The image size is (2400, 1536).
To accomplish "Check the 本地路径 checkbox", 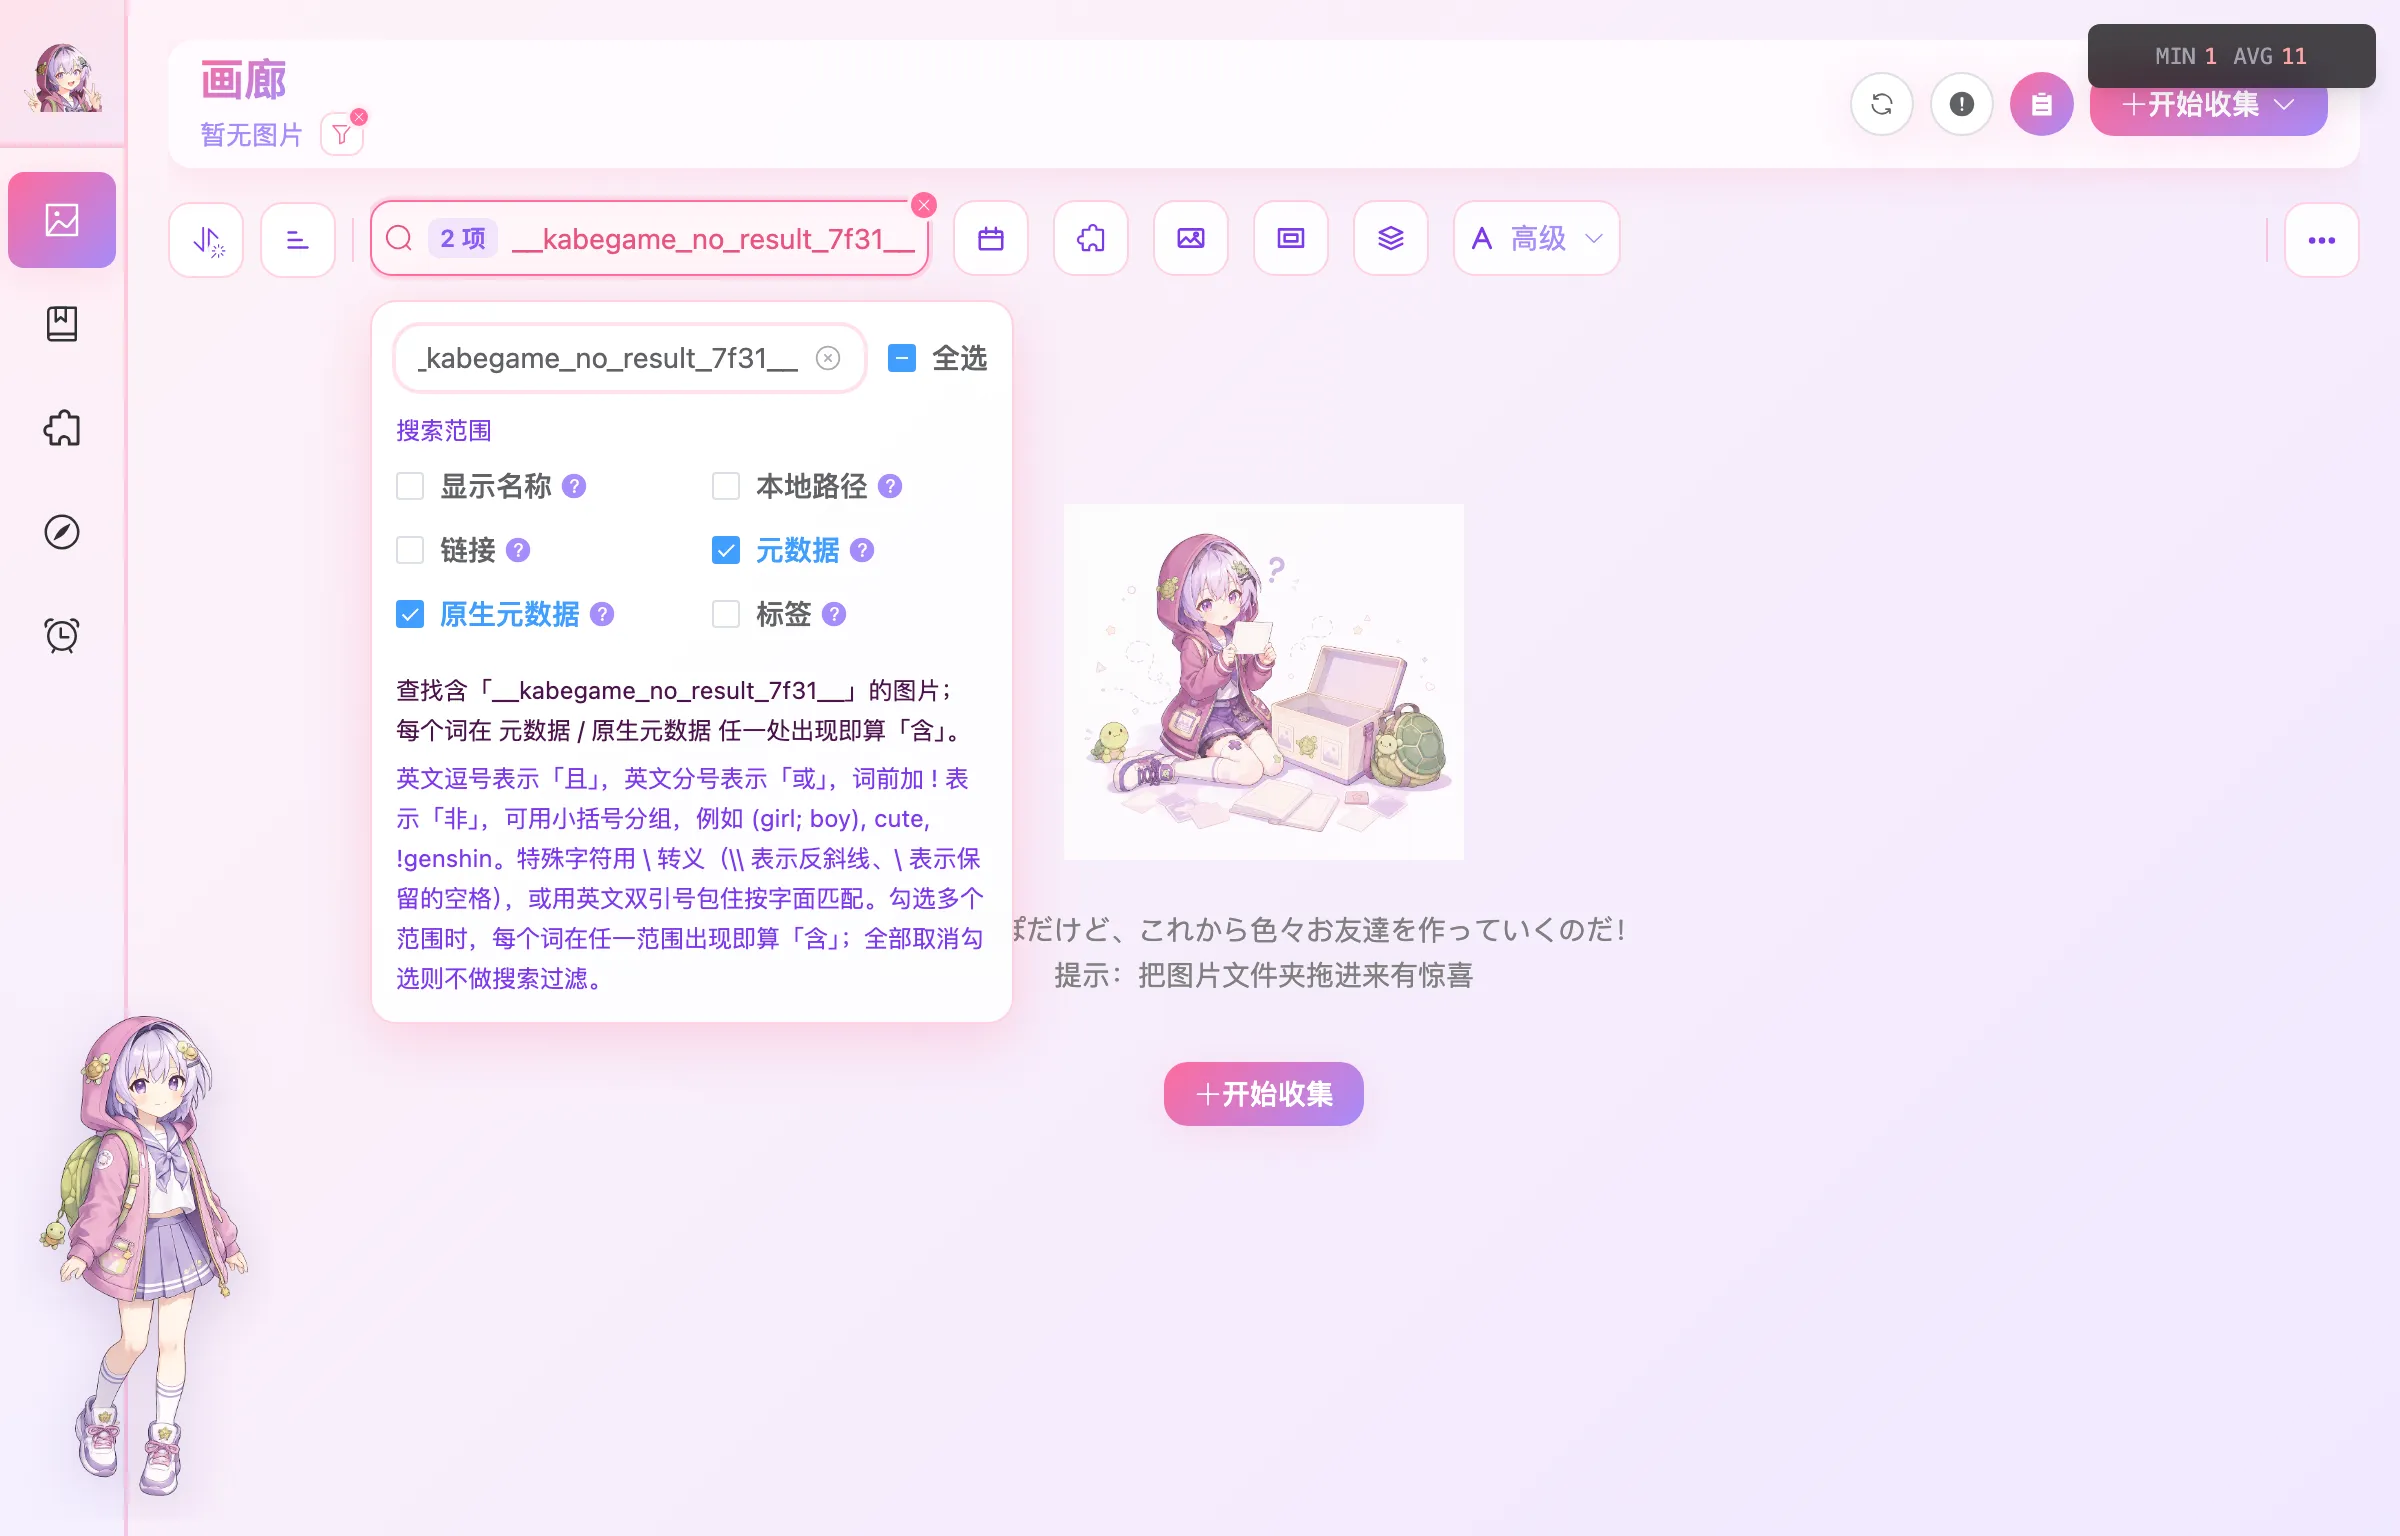I will (726, 486).
